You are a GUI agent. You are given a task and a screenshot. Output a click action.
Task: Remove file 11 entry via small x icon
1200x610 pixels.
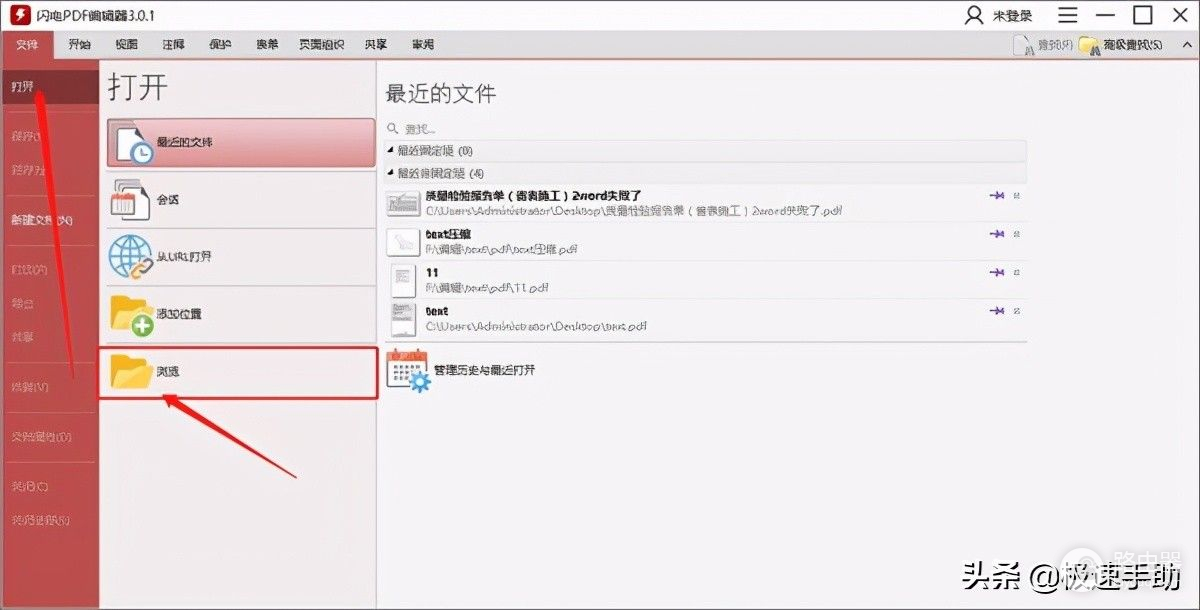[x=1017, y=272]
